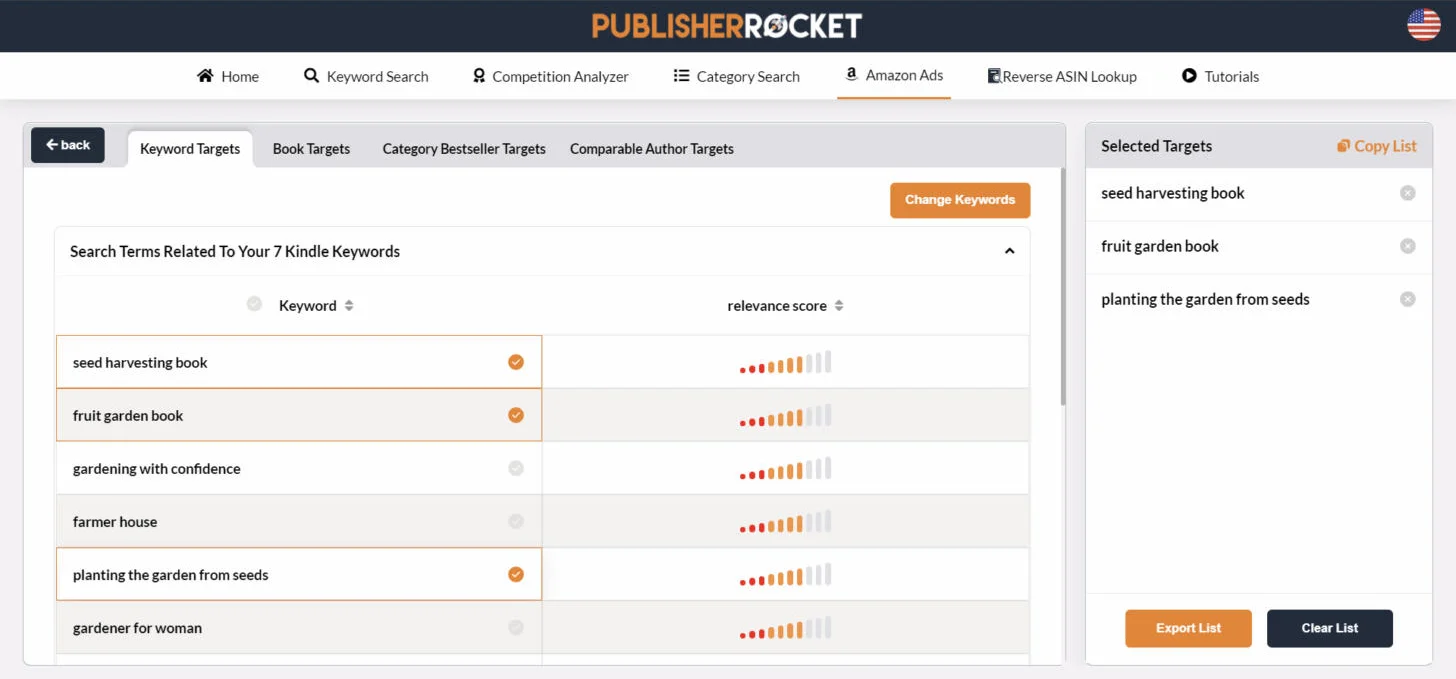
Task: Open the Comparable Author Targets tab
Action: (x=652, y=149)
